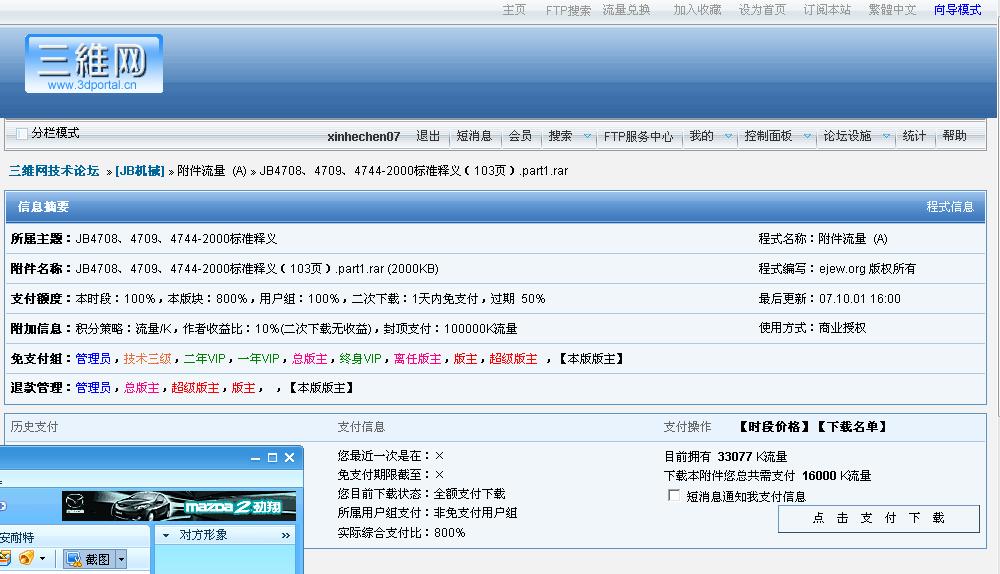Click the 点击支付下载 button

pyautogui.click(x=878, y=518)
